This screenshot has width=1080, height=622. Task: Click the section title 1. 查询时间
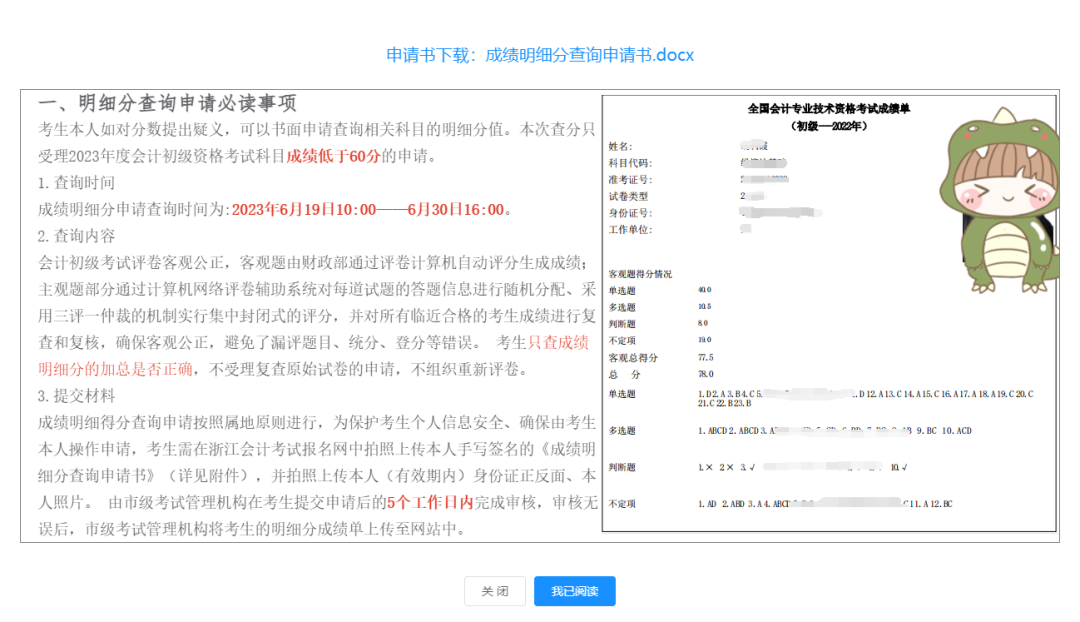coord(76,183)
